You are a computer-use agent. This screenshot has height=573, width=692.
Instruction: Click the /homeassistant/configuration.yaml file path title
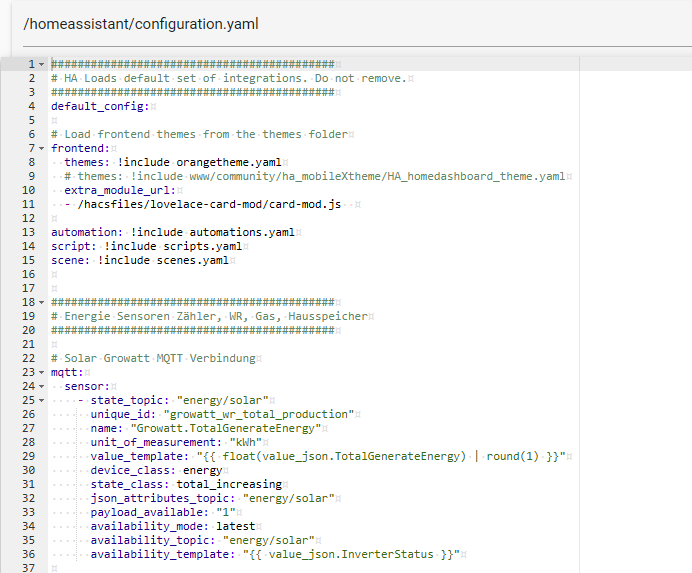coord(141,24)
